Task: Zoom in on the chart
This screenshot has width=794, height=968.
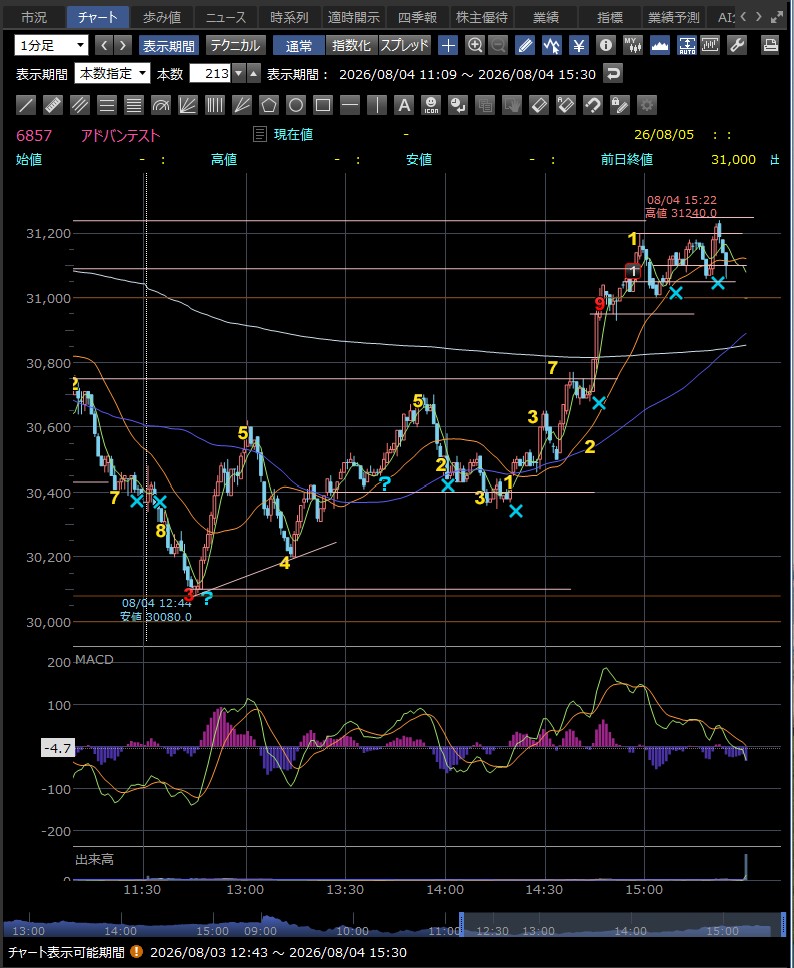Action: click(x=475, y=45)
